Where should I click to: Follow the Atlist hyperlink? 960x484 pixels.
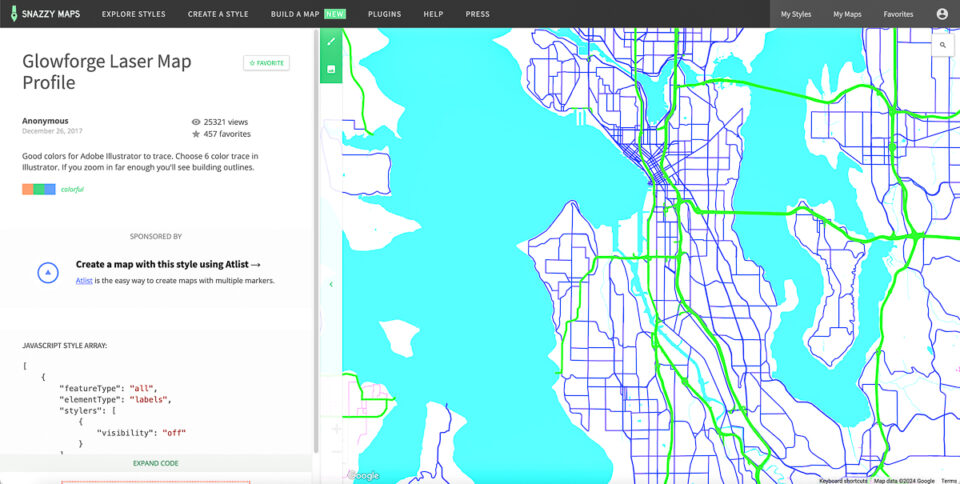(x=85, y=281)
